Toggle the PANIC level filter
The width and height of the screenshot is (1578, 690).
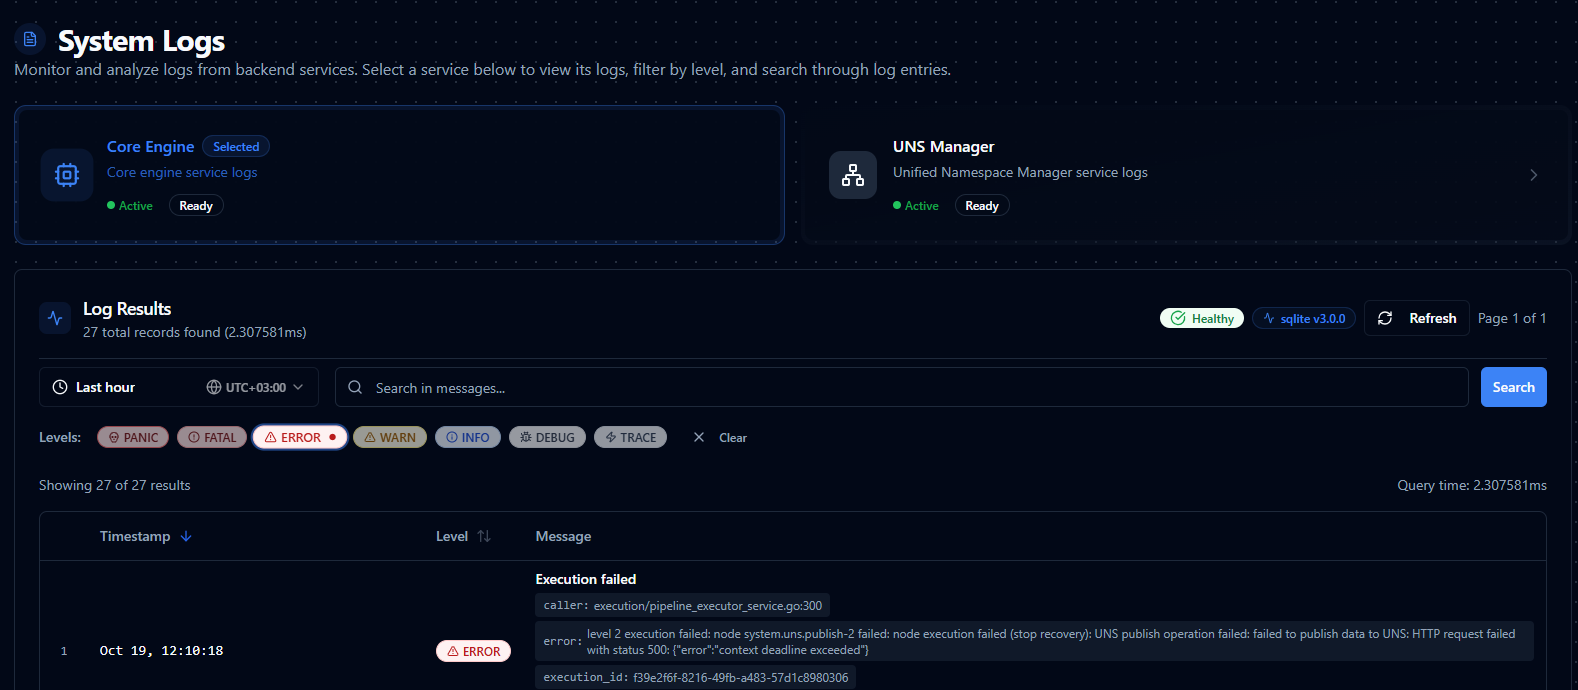tap(134, 437)
